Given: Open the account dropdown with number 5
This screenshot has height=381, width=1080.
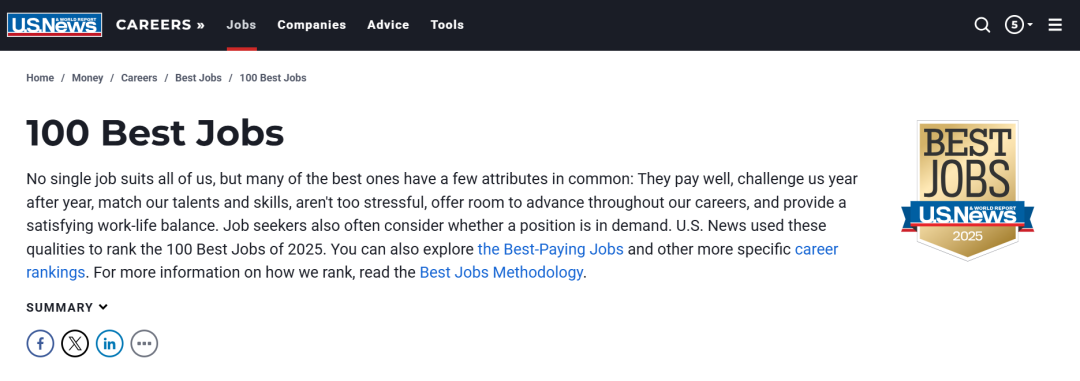Looking at the screenshot, I should 1019,25.
